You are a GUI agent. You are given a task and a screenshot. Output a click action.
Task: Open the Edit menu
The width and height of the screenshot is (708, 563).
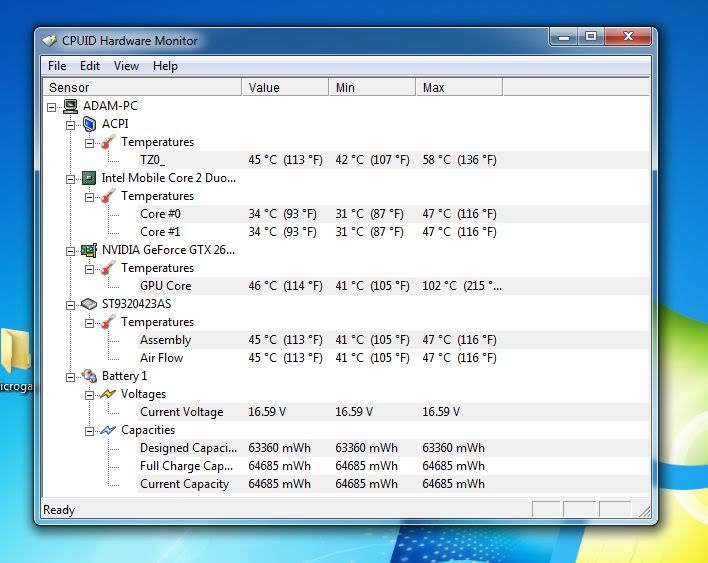[90, 66]
